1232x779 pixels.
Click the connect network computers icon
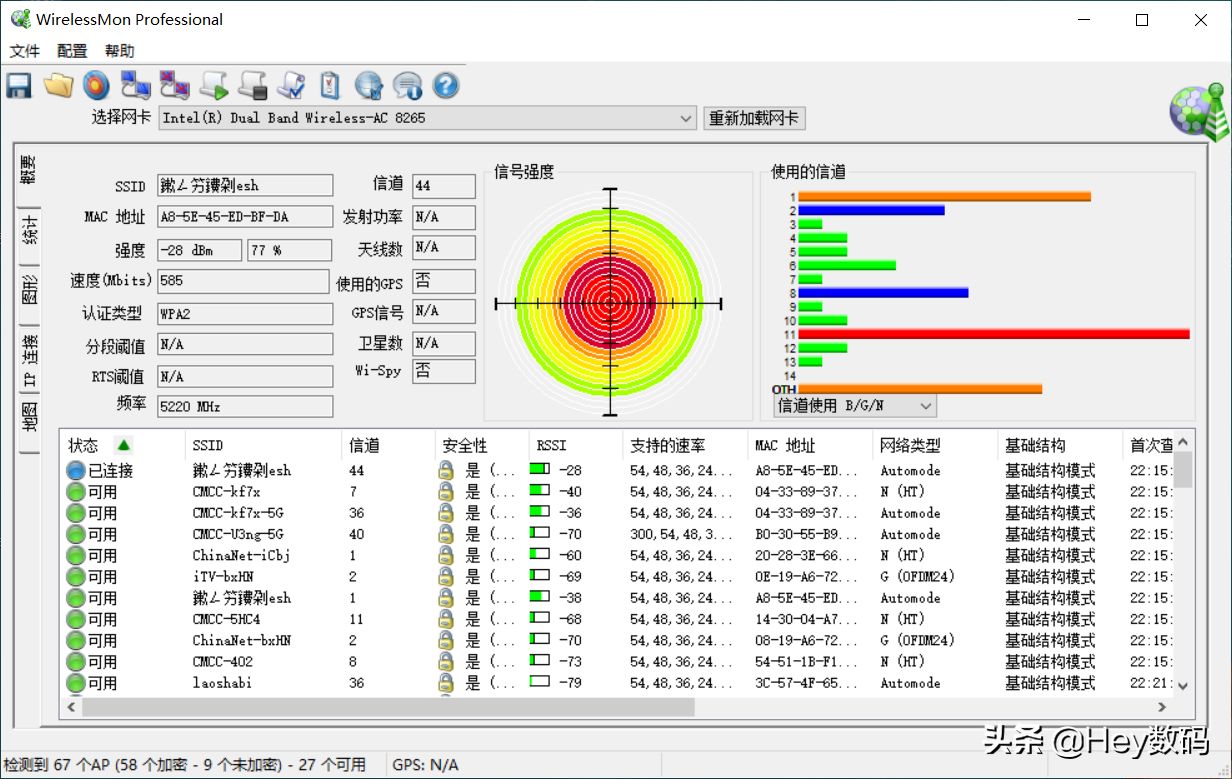click(x=135, y=85)
